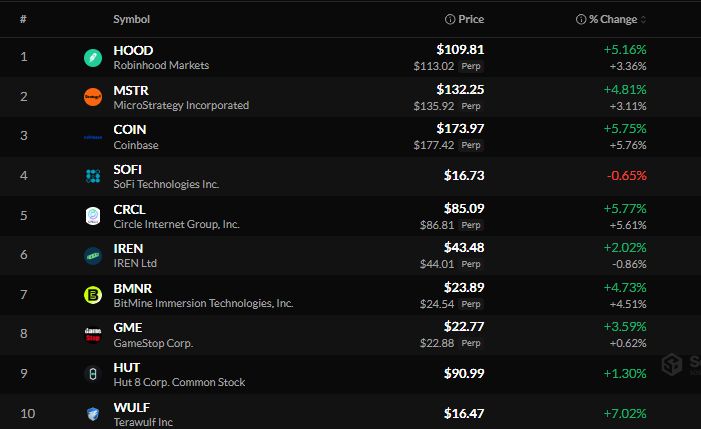Click the info icon beside Price header
The height and width of the screenshot is (429, 701).
pyautogui.click(x=450, y=19)
